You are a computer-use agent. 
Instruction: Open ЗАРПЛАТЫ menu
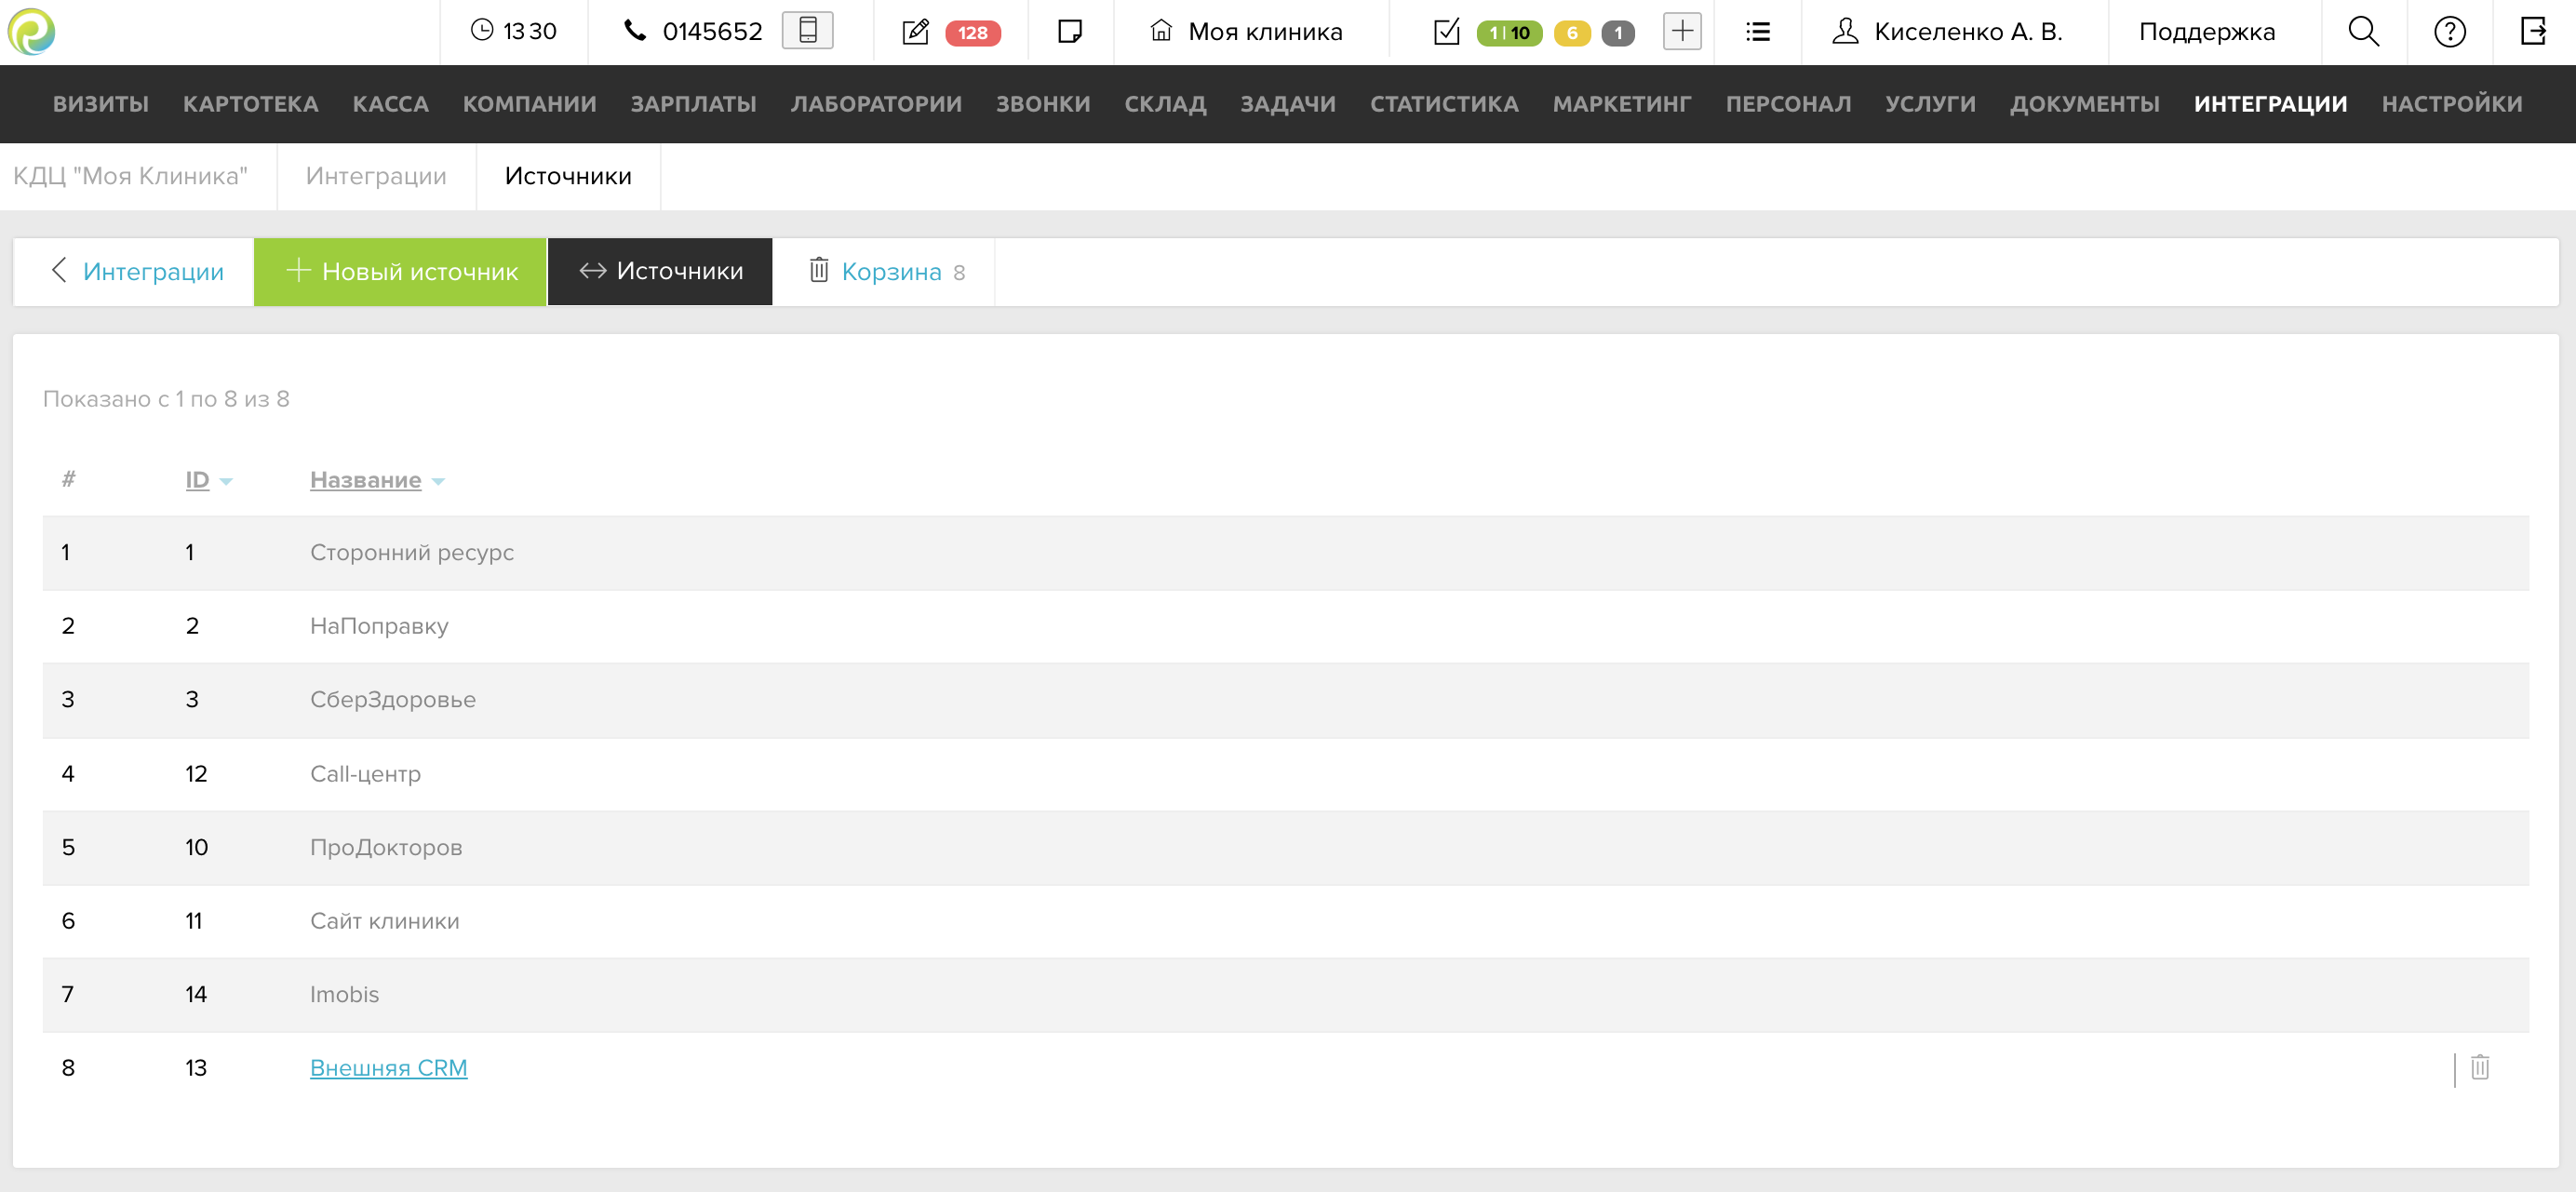click(693, 104)
